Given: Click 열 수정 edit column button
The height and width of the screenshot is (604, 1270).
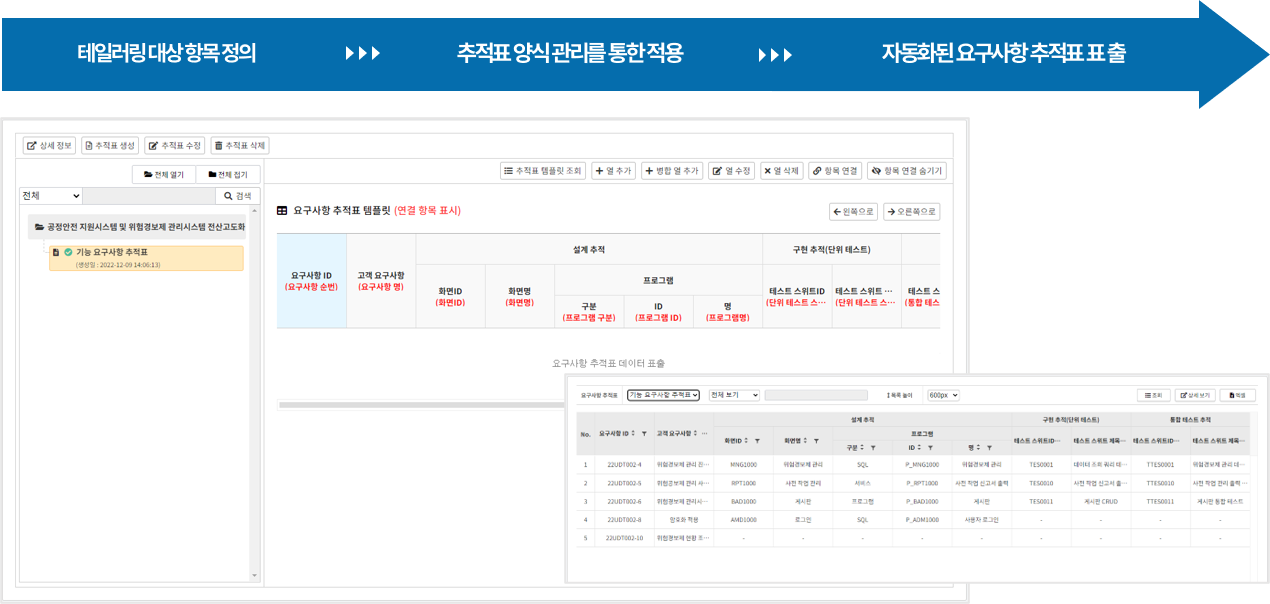Looking at the screenshot, I should (x=732, y=171).
